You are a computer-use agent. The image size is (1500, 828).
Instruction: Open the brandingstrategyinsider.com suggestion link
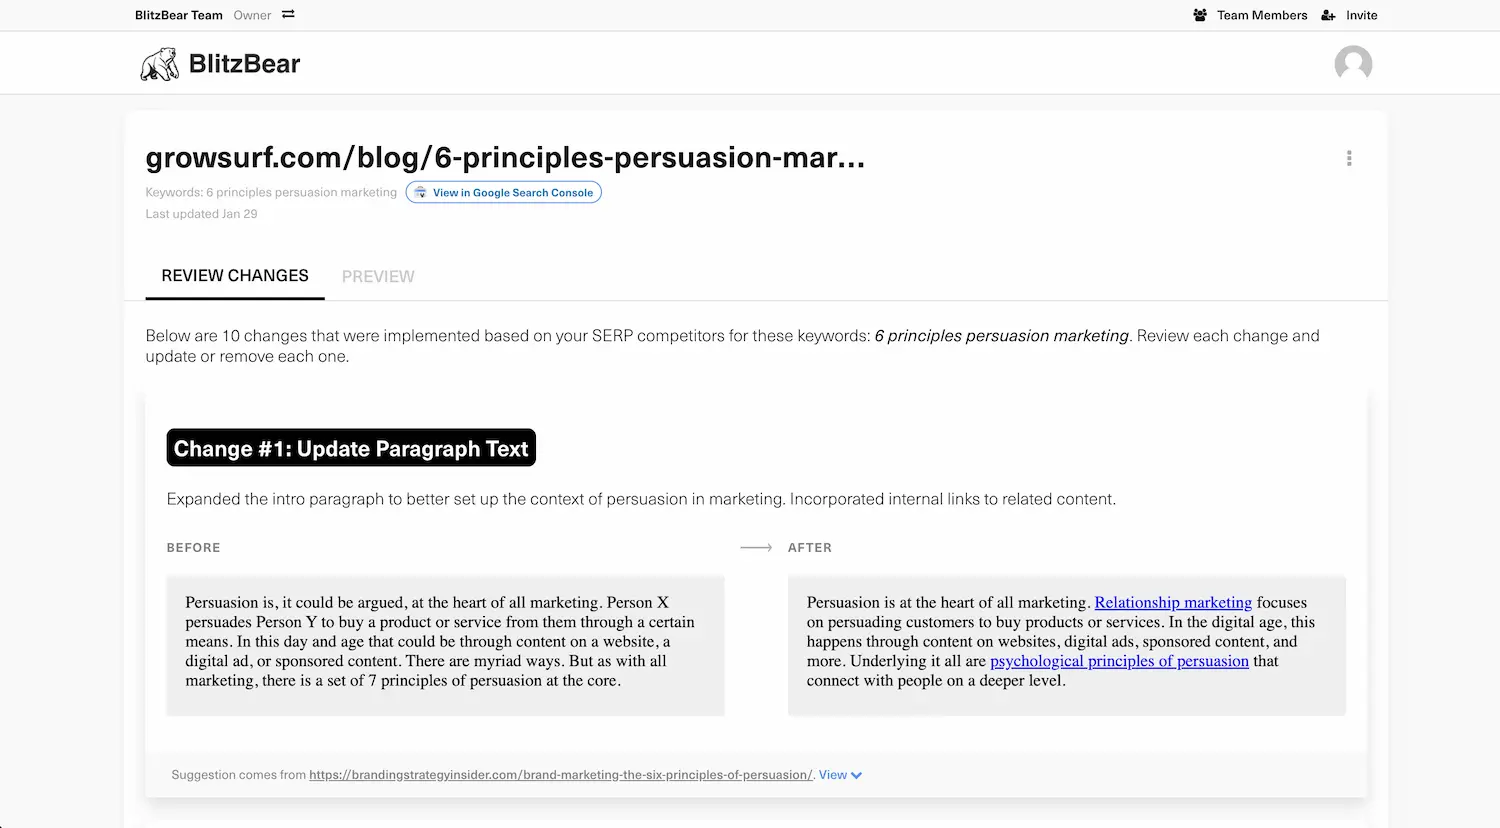[x=560, y=774]
